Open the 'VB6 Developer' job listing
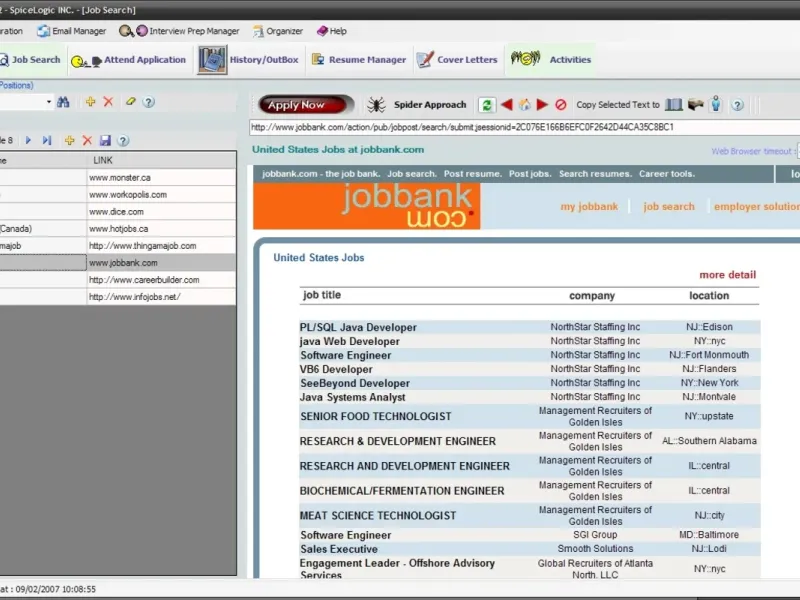The height and width of the screenshot is (600, 800). click(336, 369)
